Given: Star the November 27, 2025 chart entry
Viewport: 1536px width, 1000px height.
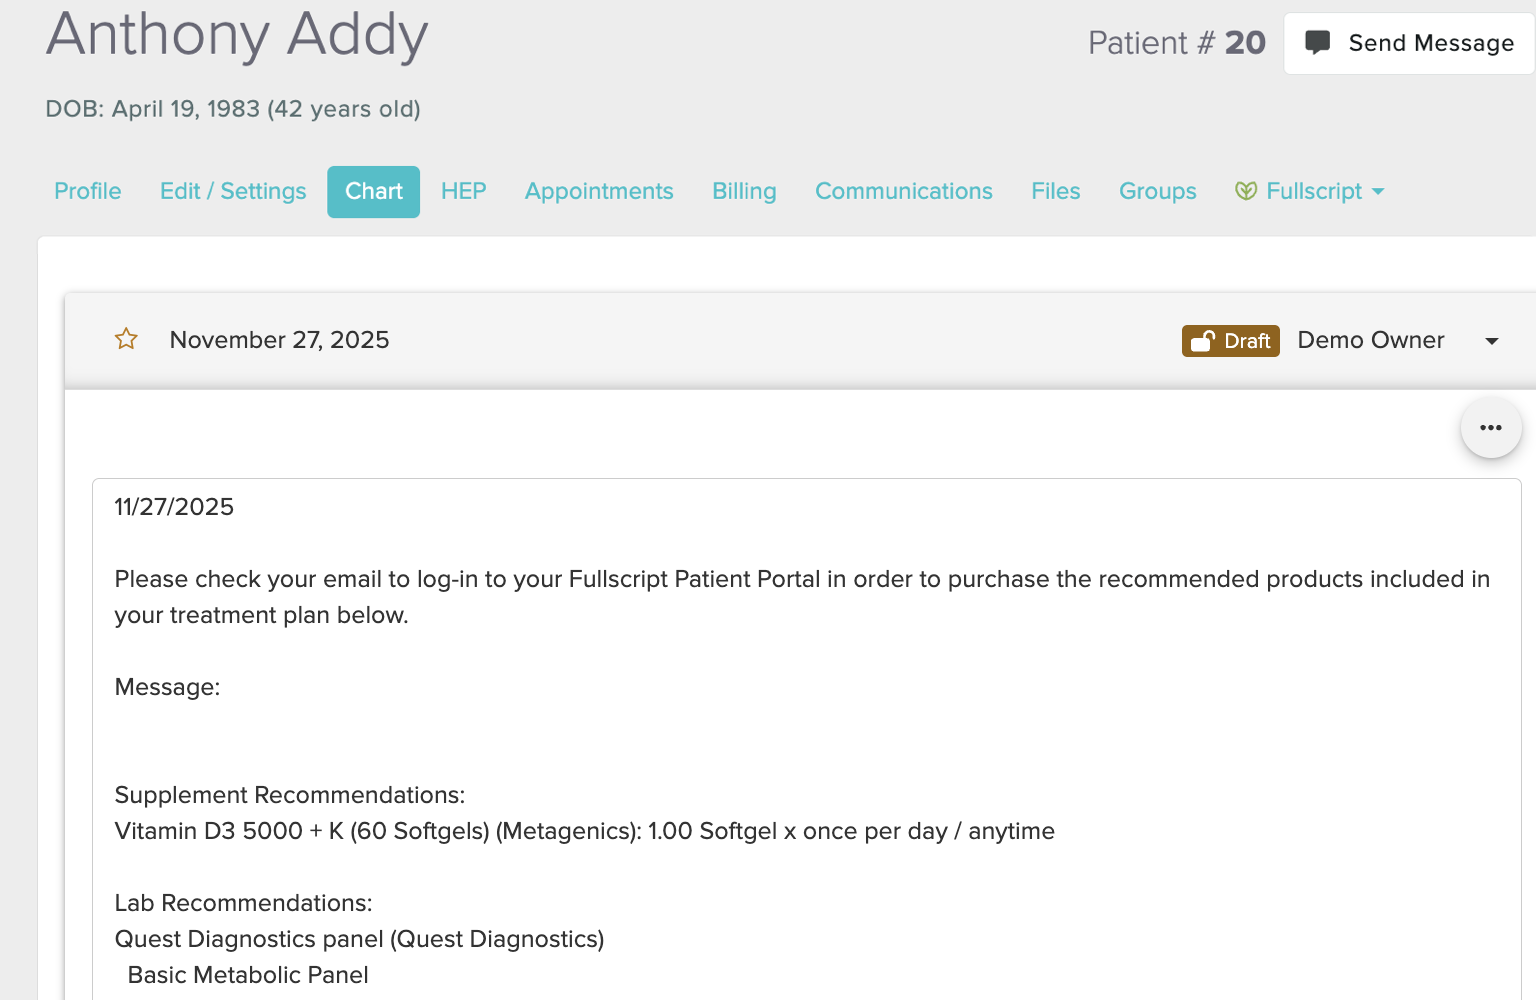Looking at the screenshot, I should point(126,339).
